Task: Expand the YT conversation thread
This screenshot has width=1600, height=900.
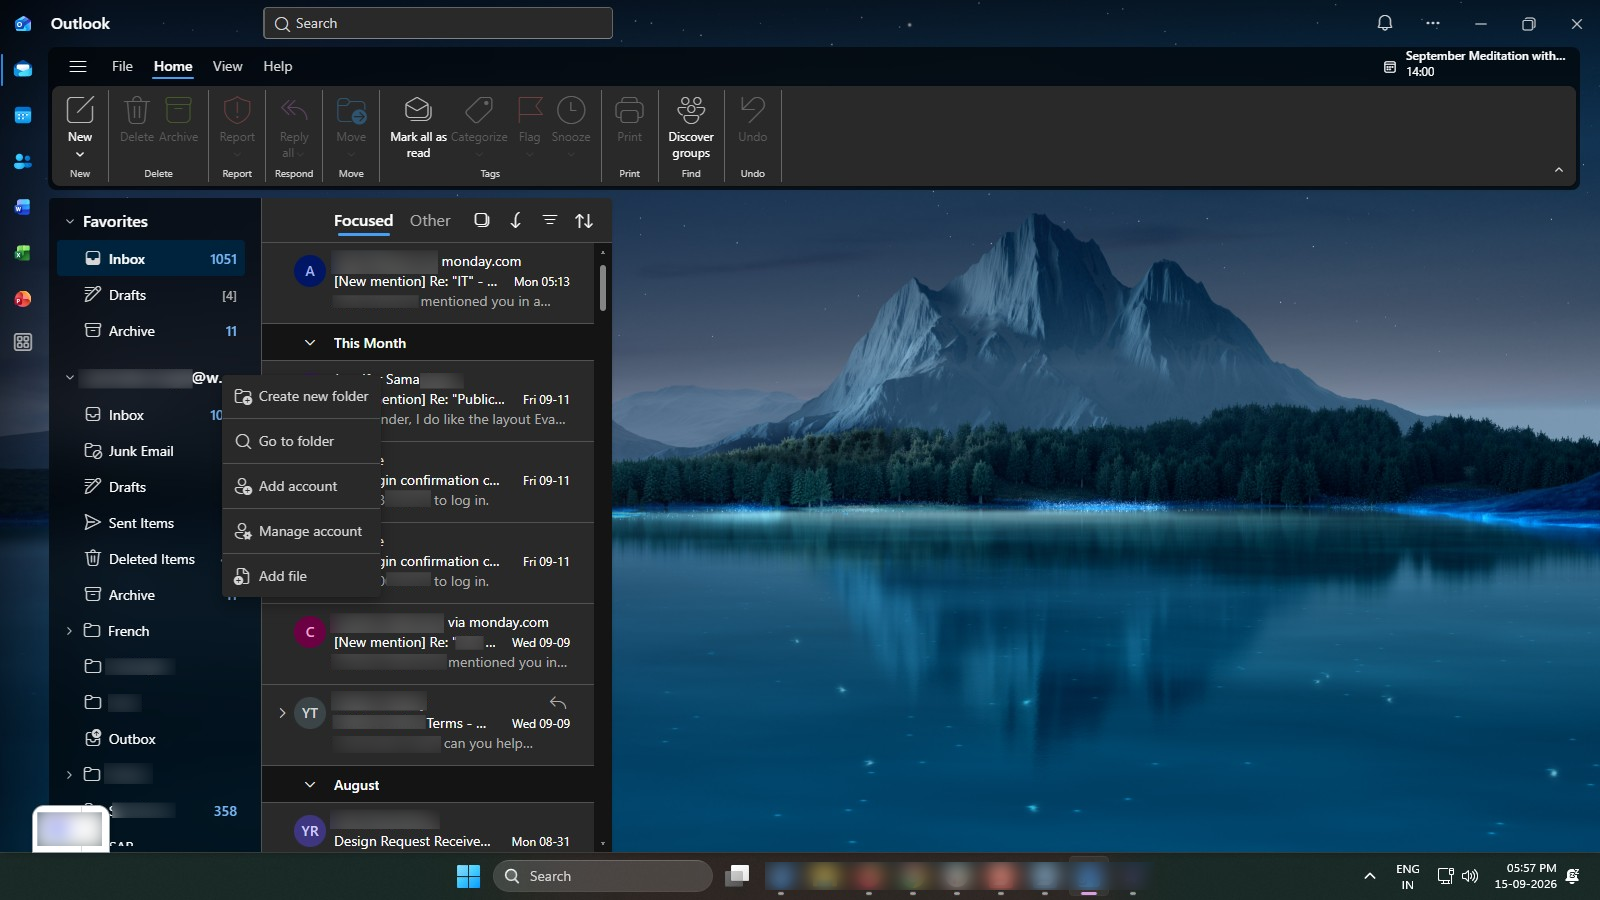Action: tap(282, 713)
